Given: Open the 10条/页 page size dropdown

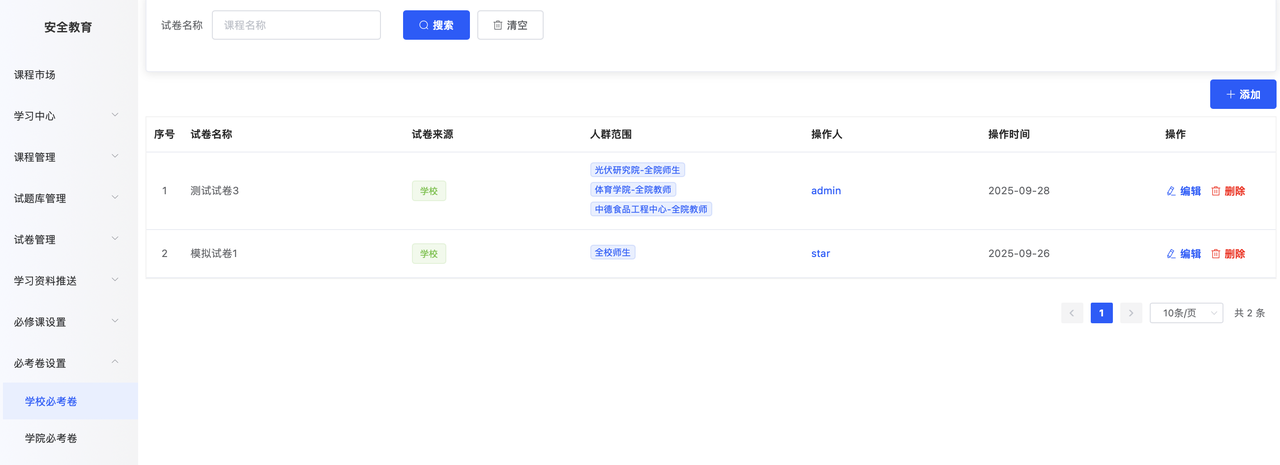Looking at the screenshot, I should 1186,313.
